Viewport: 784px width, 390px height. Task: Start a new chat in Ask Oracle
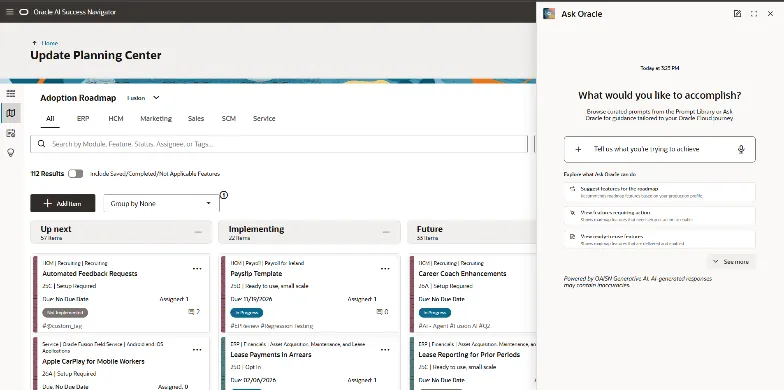pos(737,14)
